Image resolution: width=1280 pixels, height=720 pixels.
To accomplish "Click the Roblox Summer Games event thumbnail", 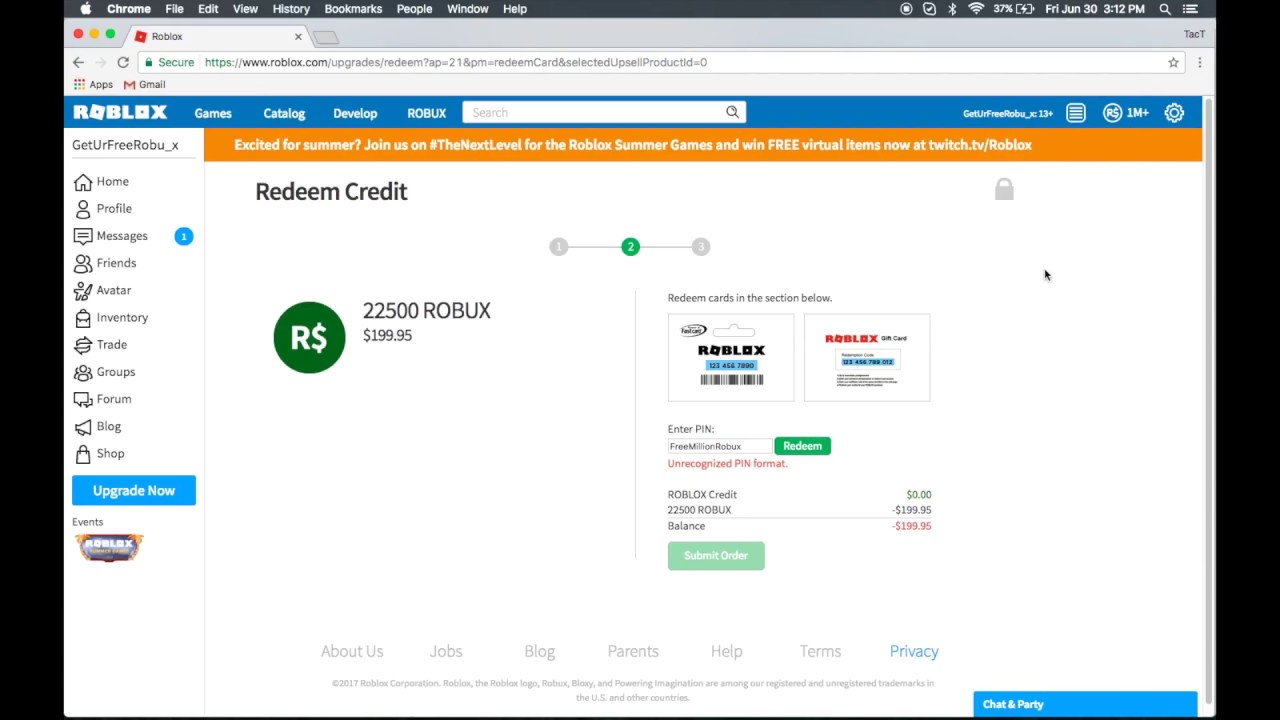I will pos(109,547).
